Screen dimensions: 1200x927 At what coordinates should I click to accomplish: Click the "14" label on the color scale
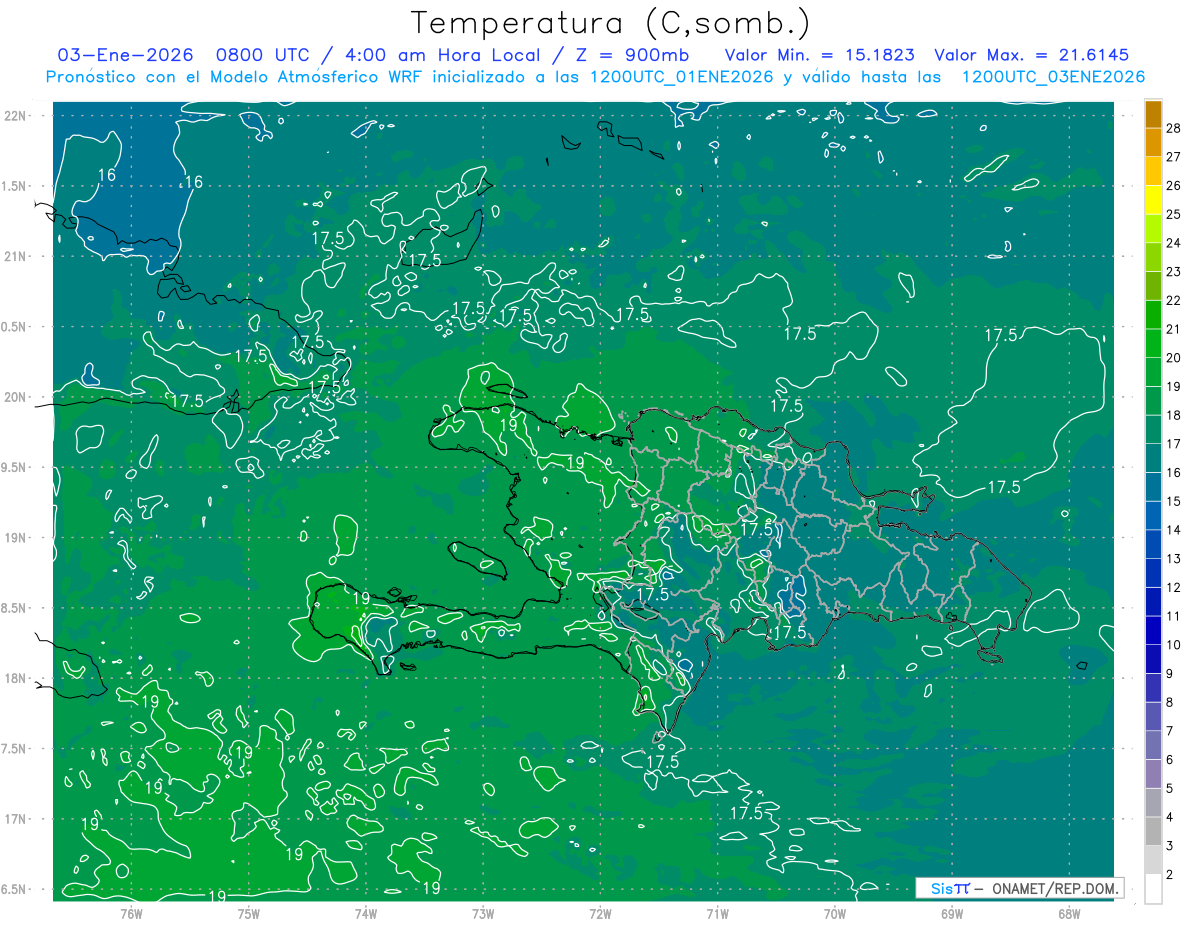point(1174,530)
